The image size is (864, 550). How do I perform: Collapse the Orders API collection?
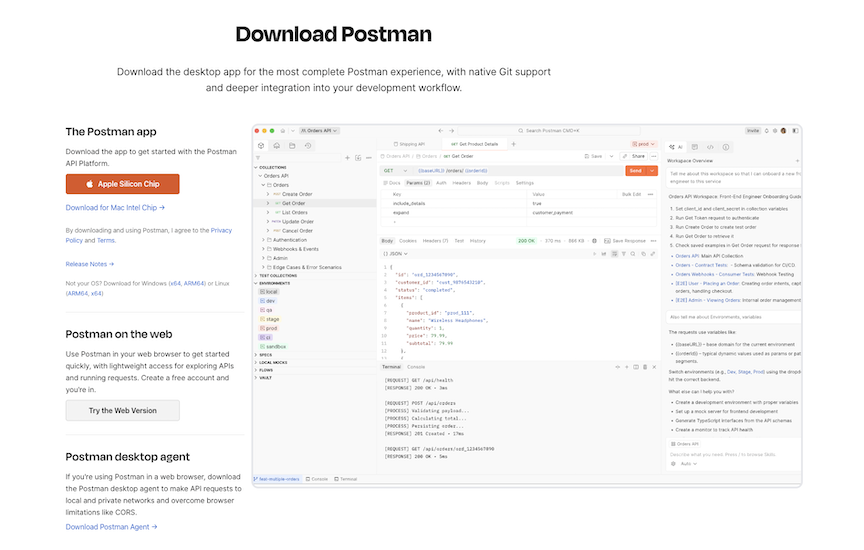pos(260,176)
